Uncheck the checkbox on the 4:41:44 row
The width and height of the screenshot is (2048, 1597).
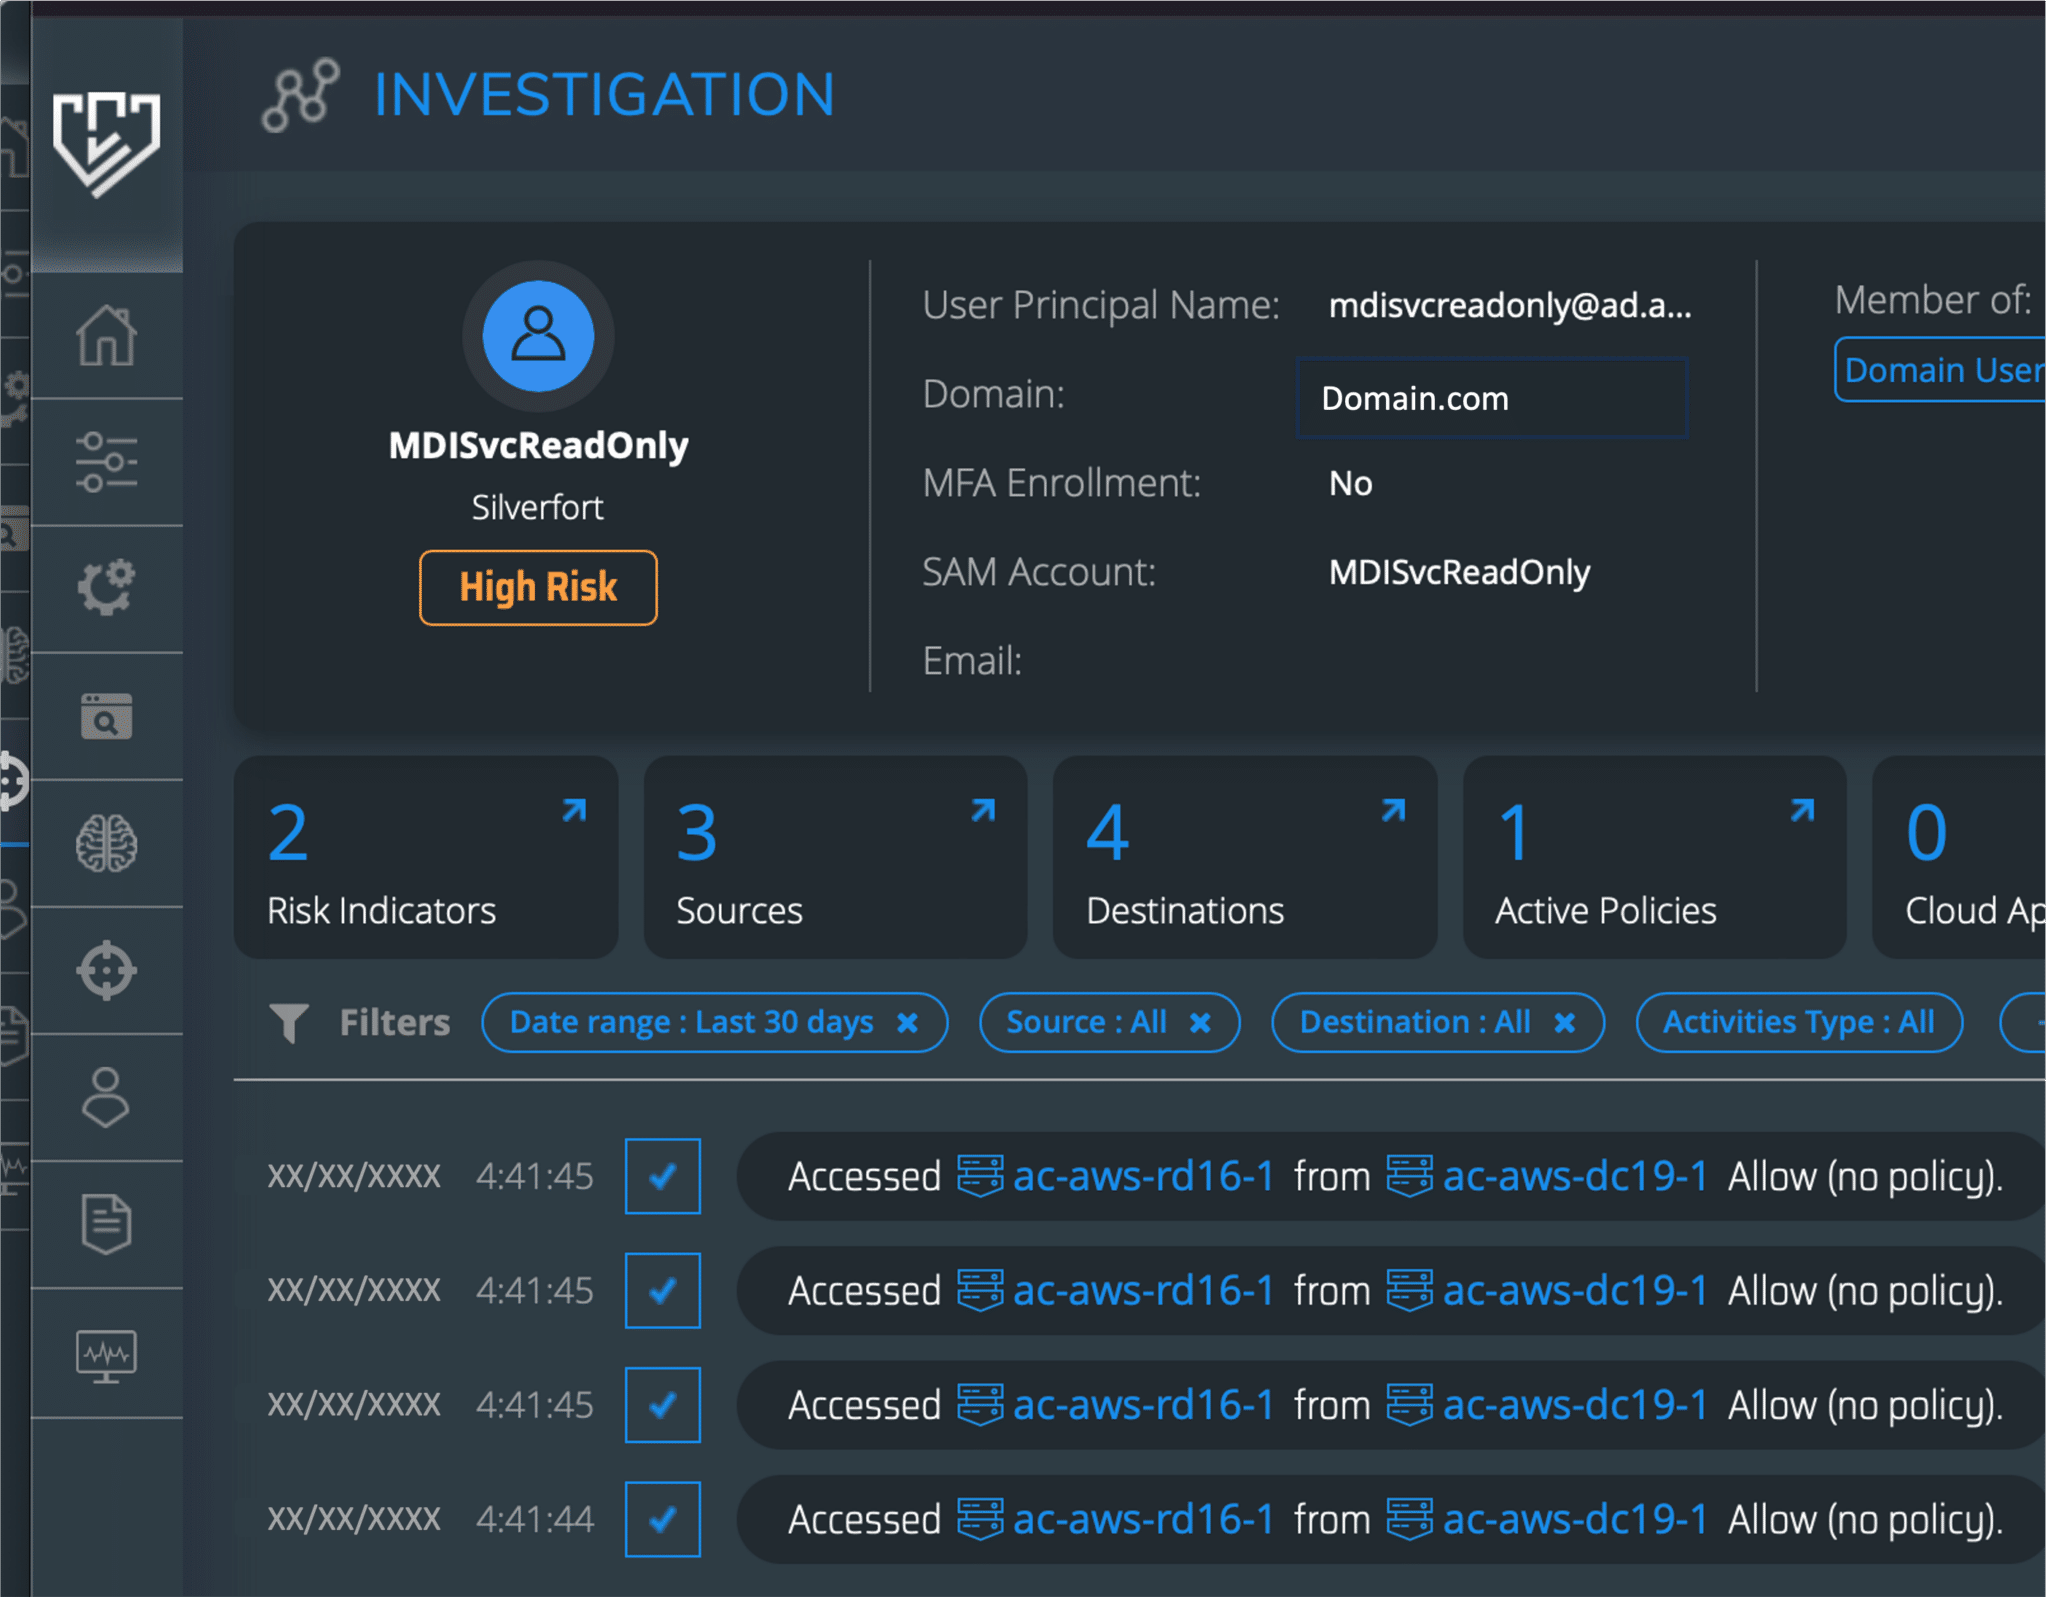[662, 1519]
